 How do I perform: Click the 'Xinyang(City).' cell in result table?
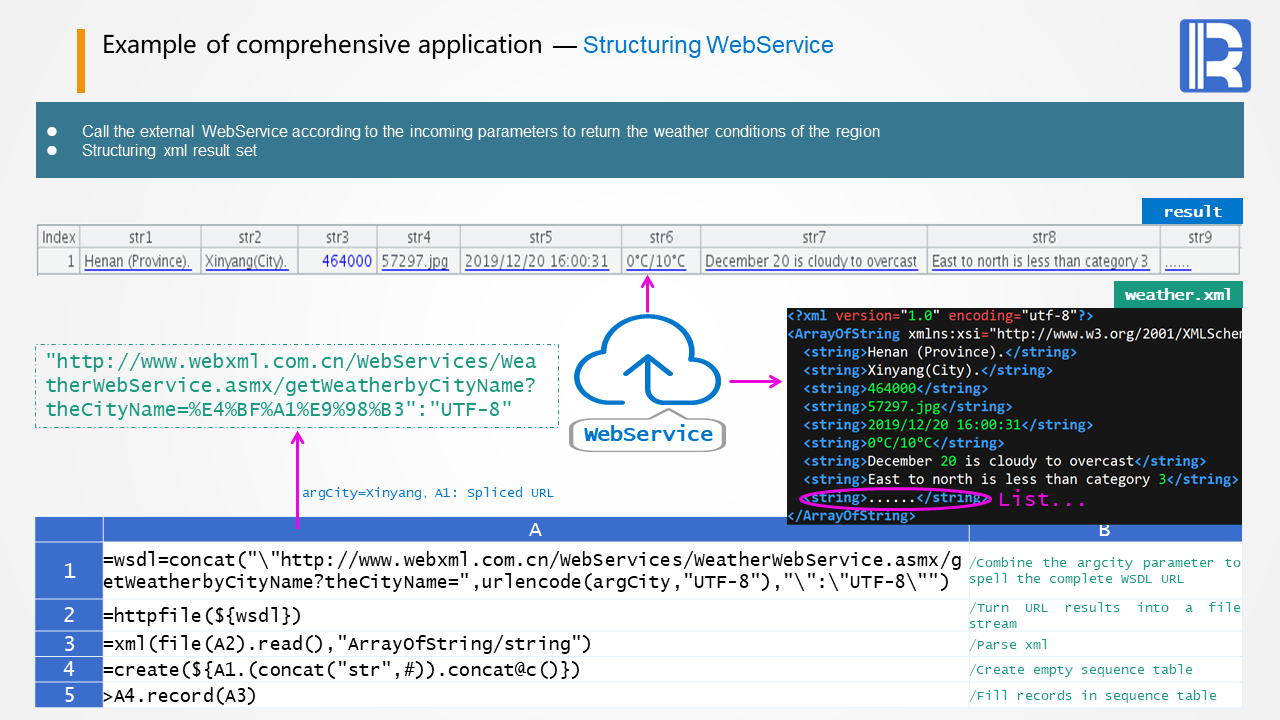(247, 261)
